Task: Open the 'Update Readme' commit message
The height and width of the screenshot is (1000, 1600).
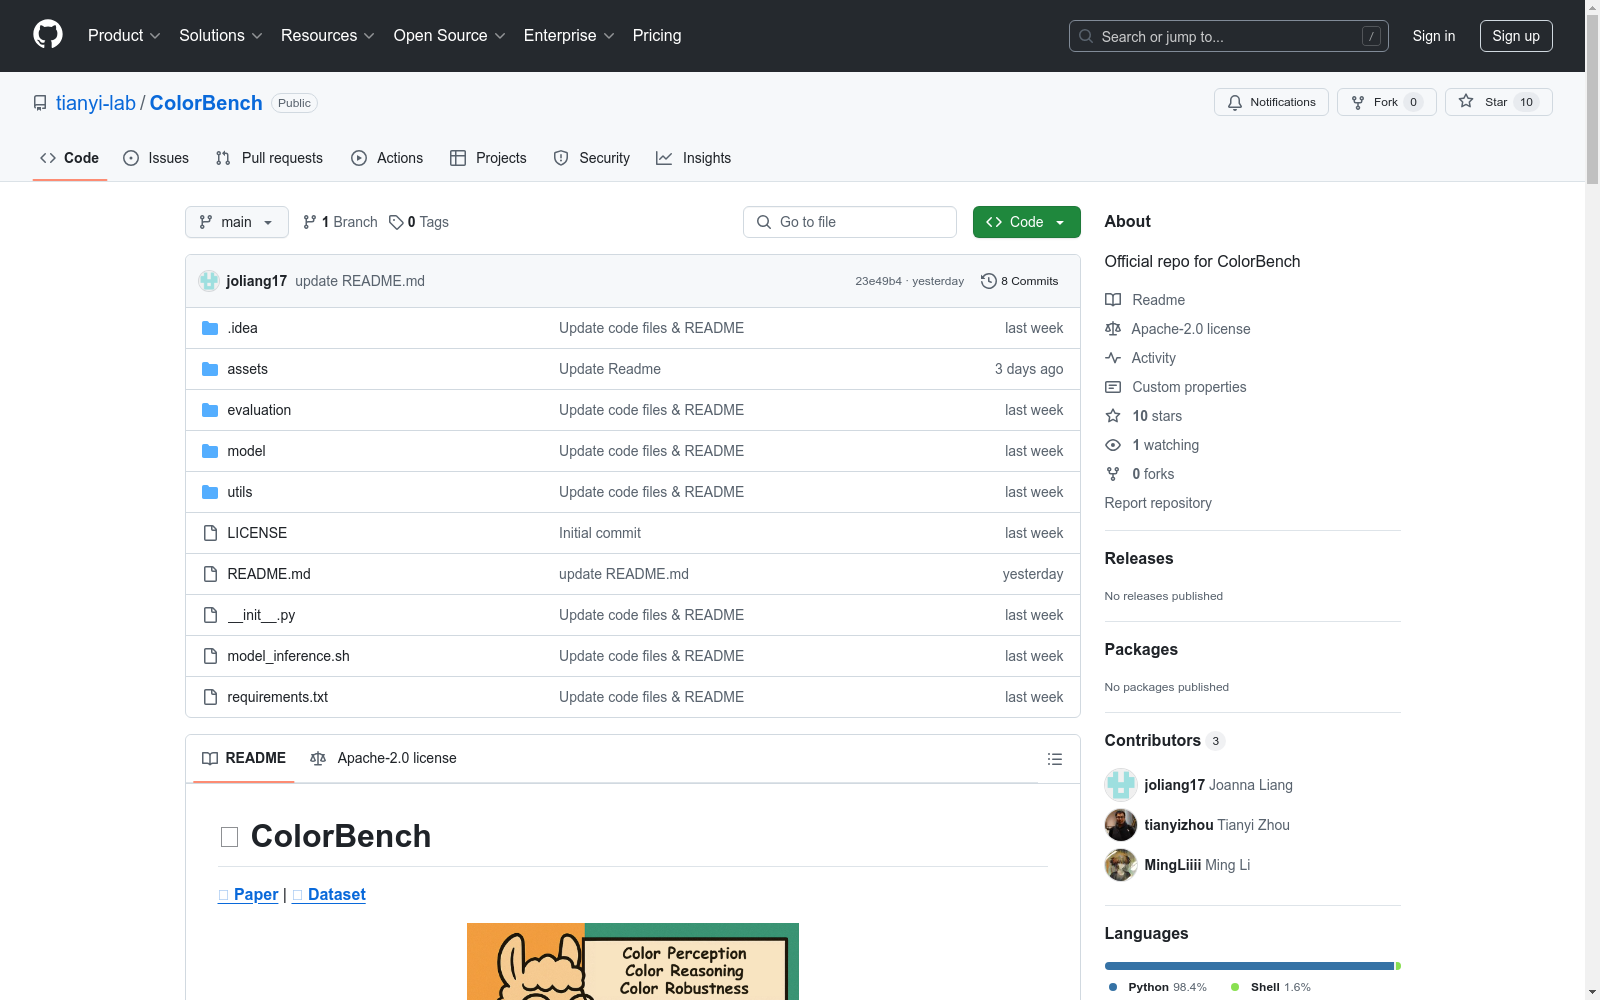Action: [610, 369]
